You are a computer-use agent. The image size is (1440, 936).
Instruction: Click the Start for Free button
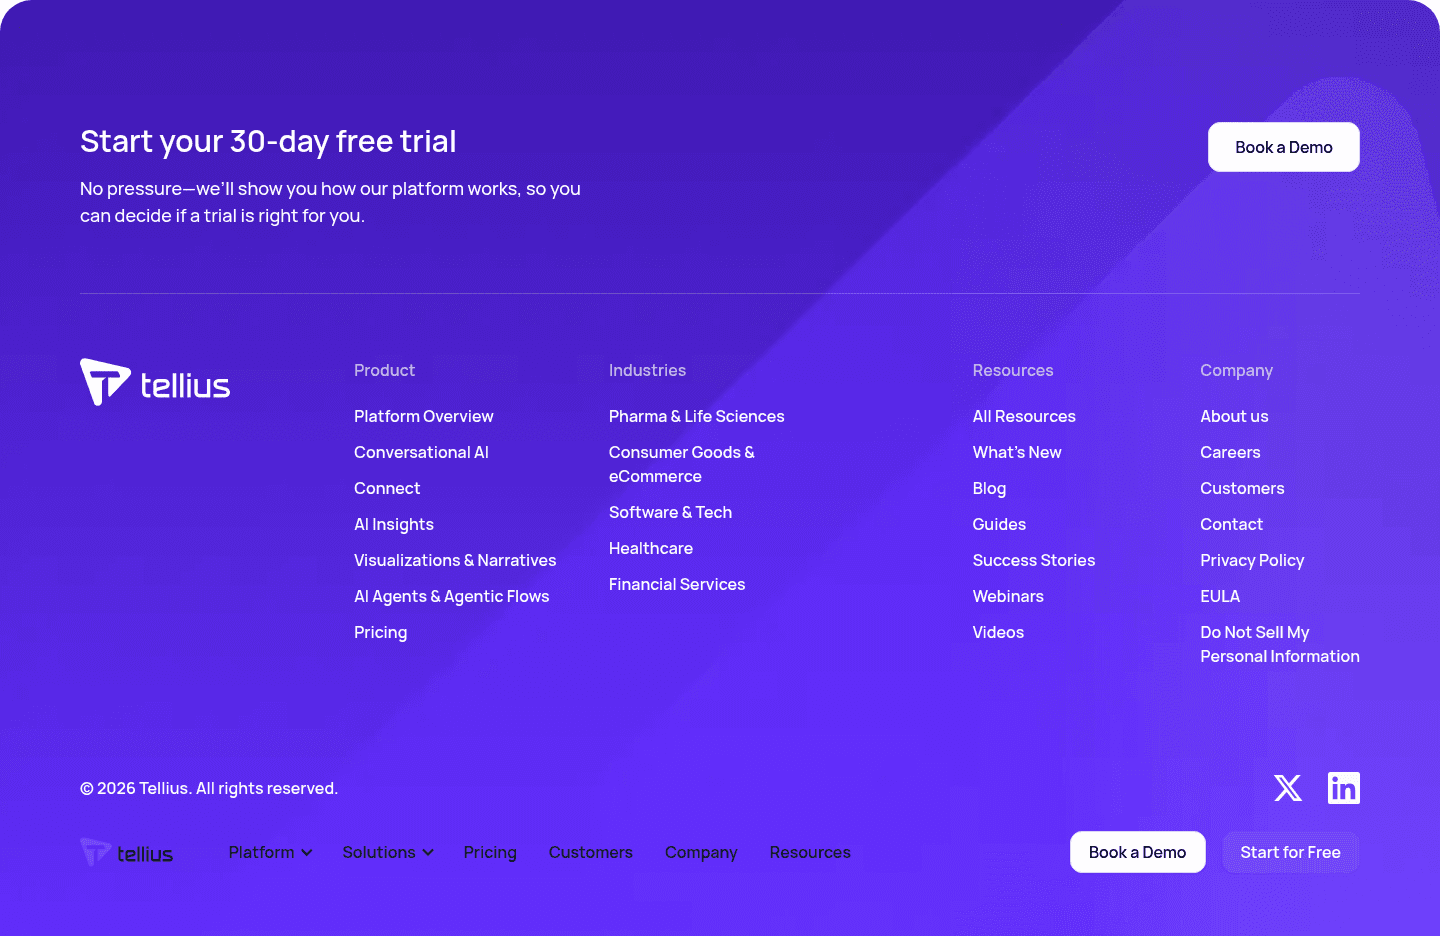pyautogui.click(x=1291, y=852)
